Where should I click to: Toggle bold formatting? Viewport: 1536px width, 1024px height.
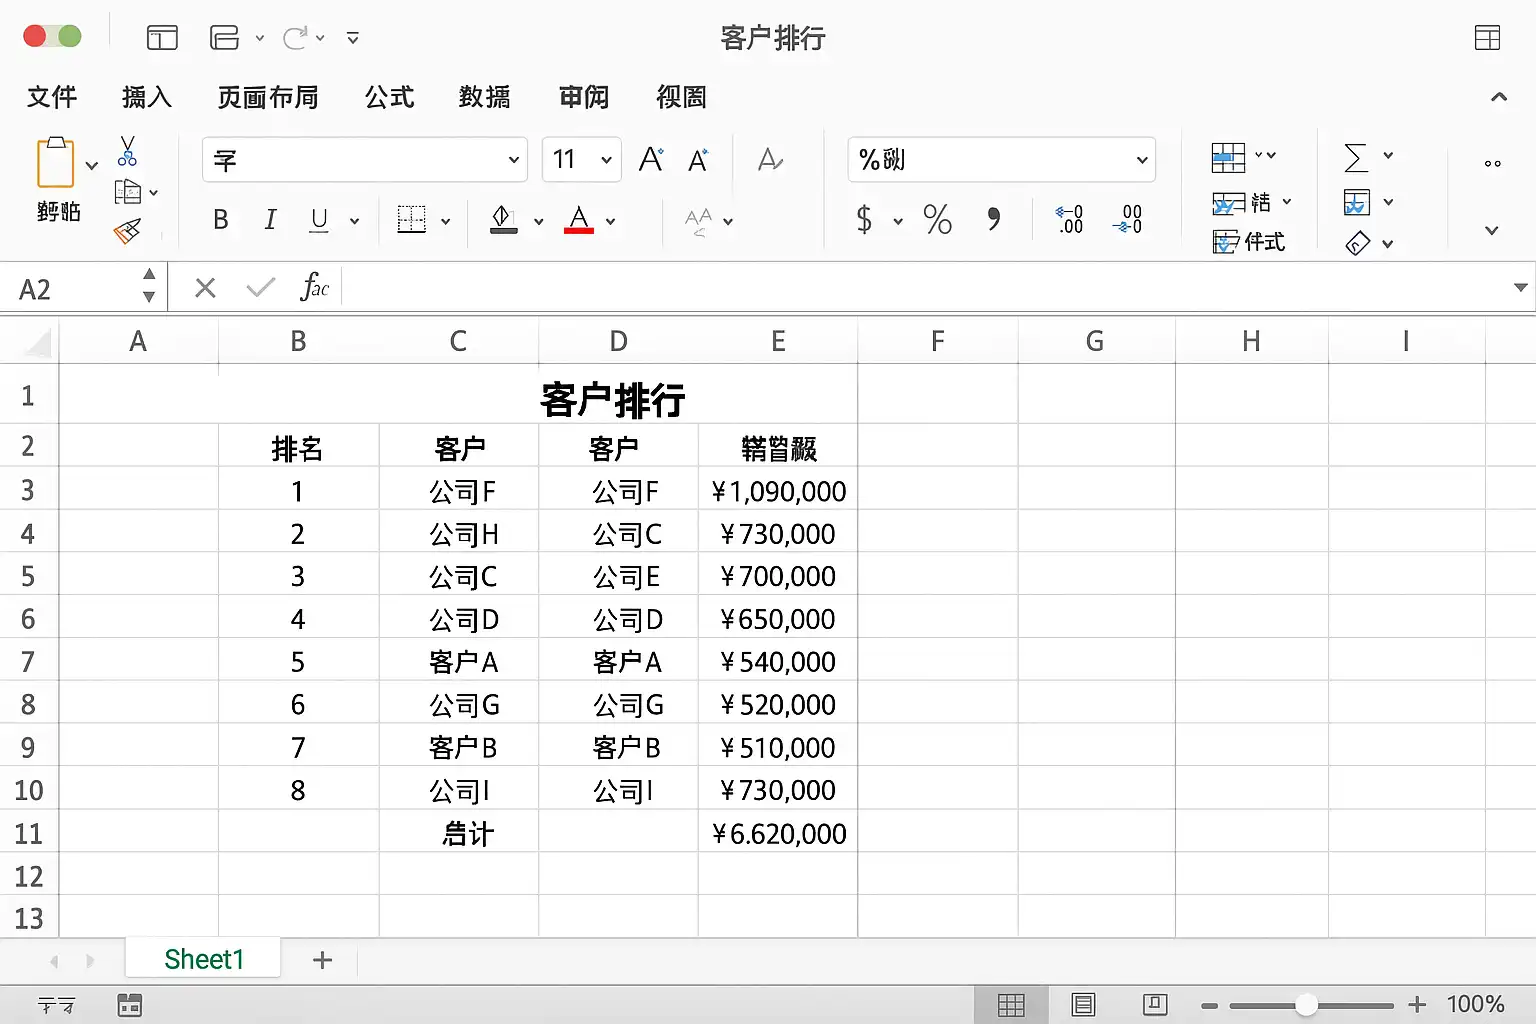click(221, 220)
